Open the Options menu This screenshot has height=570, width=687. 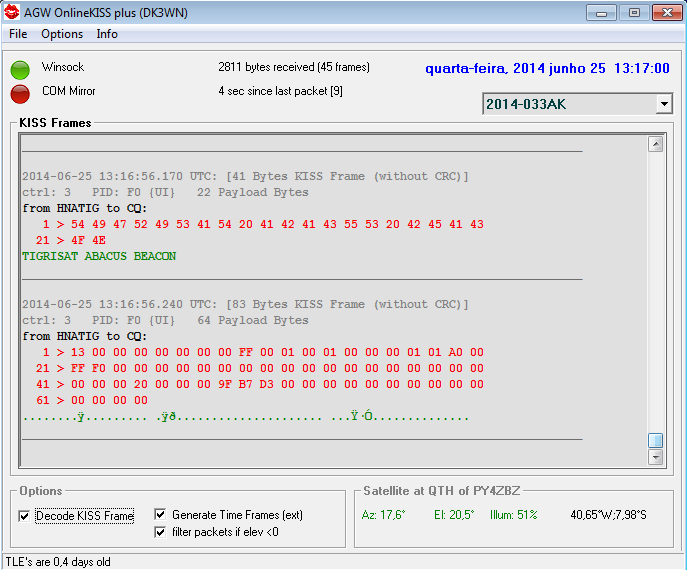tap(62, 34)
